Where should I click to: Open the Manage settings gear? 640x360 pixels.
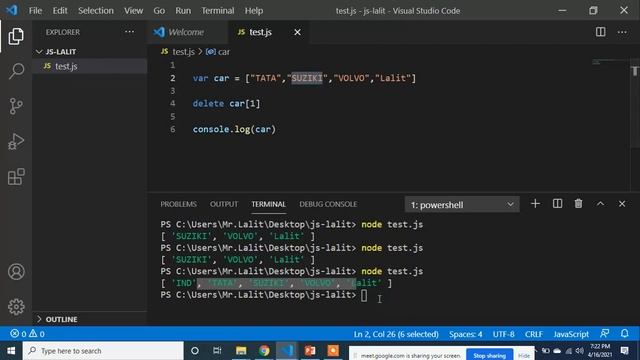(x=16, y=307)
